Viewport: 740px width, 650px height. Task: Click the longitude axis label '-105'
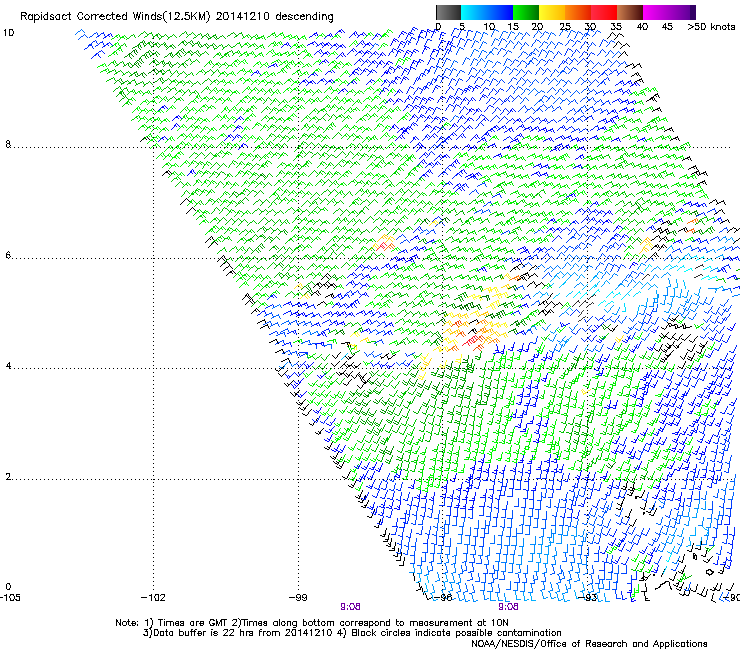tap(10, 597)
